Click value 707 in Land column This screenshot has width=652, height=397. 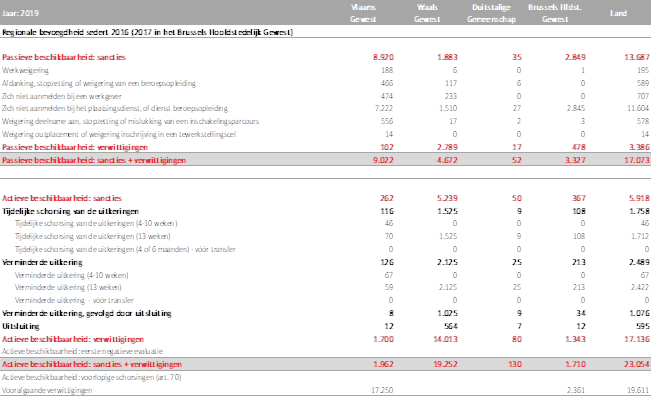[643, 96]
